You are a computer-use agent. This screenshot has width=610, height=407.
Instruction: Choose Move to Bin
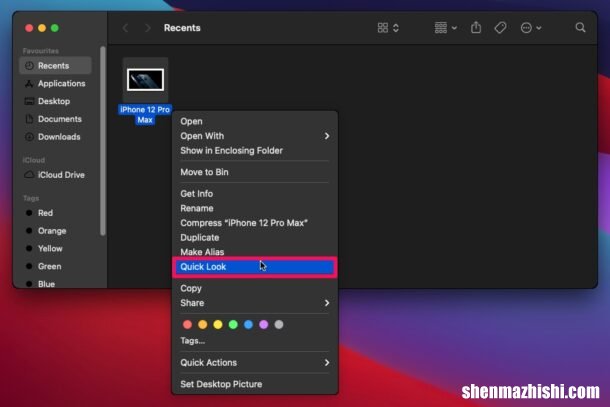tap(255, 172)
